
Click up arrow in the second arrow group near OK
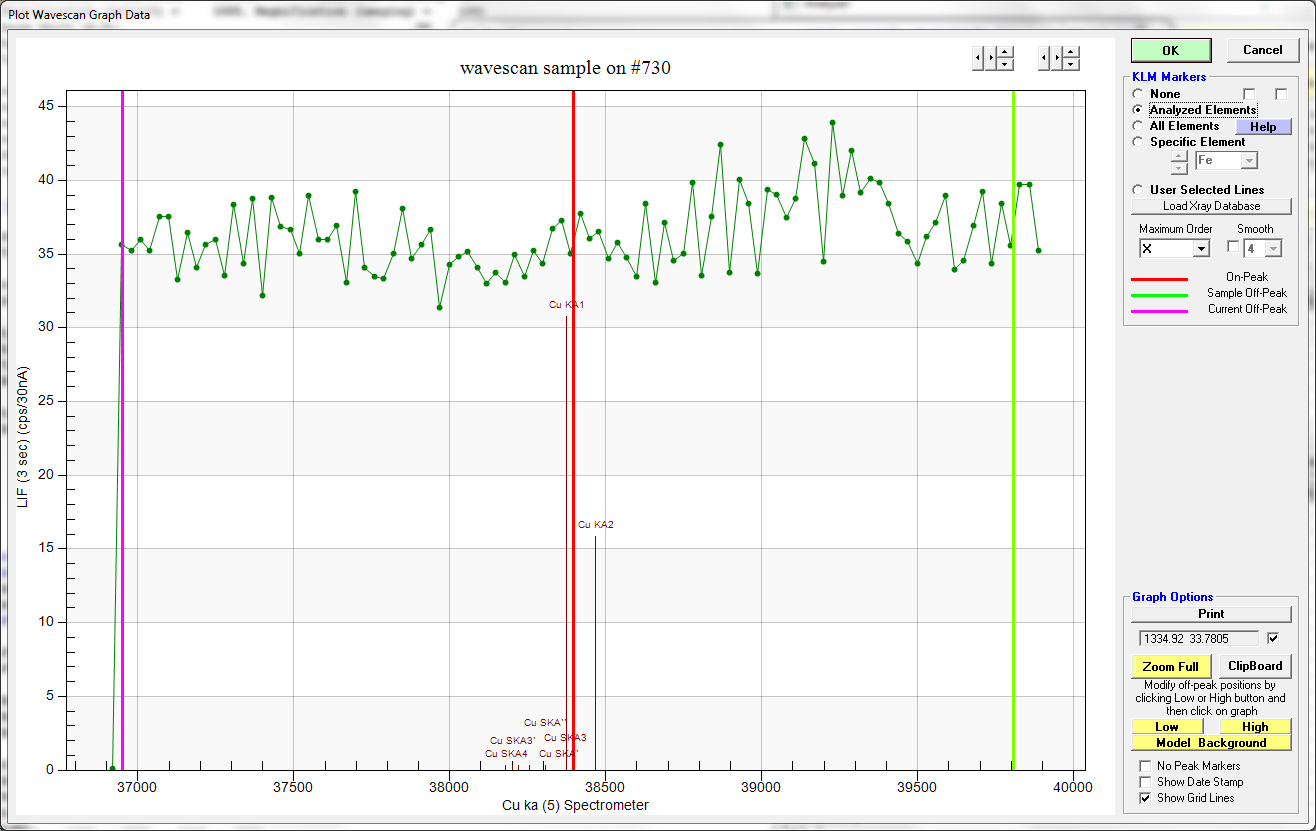(1072, 53)
